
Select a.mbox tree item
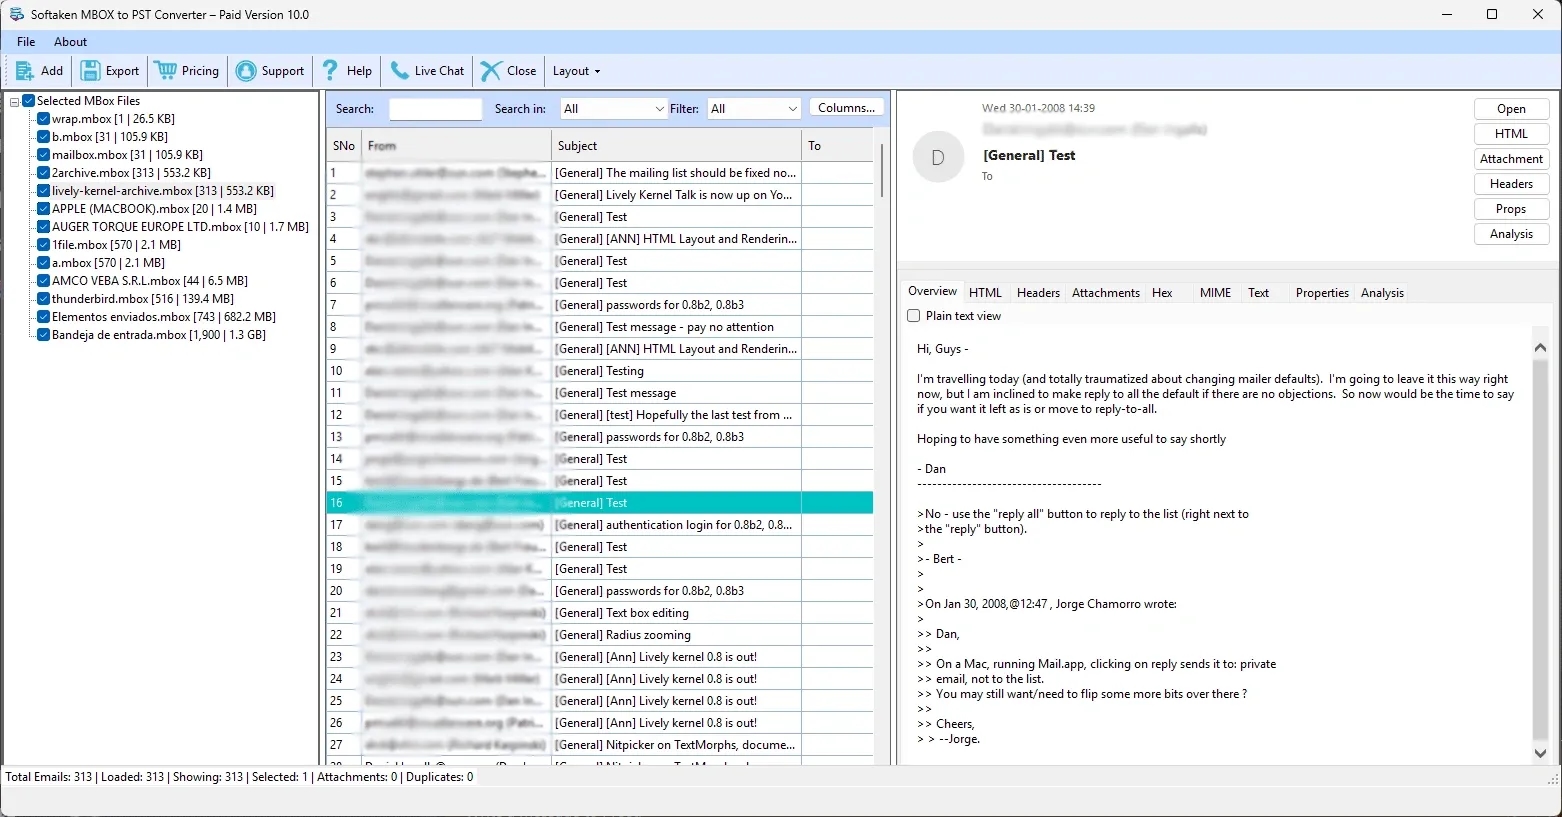pos(108,263)
